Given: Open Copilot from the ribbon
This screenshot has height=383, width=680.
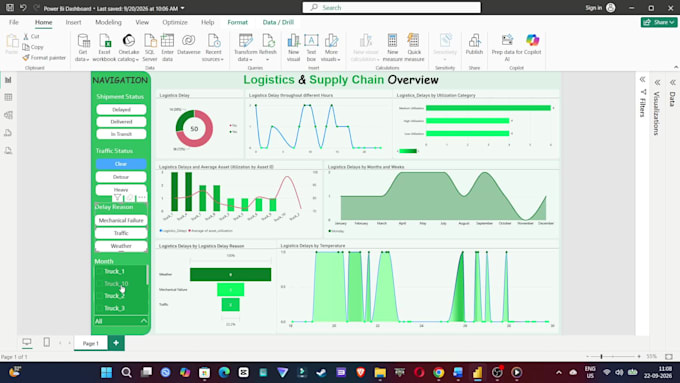Looking at the screenshot, I should click(533, 45).
